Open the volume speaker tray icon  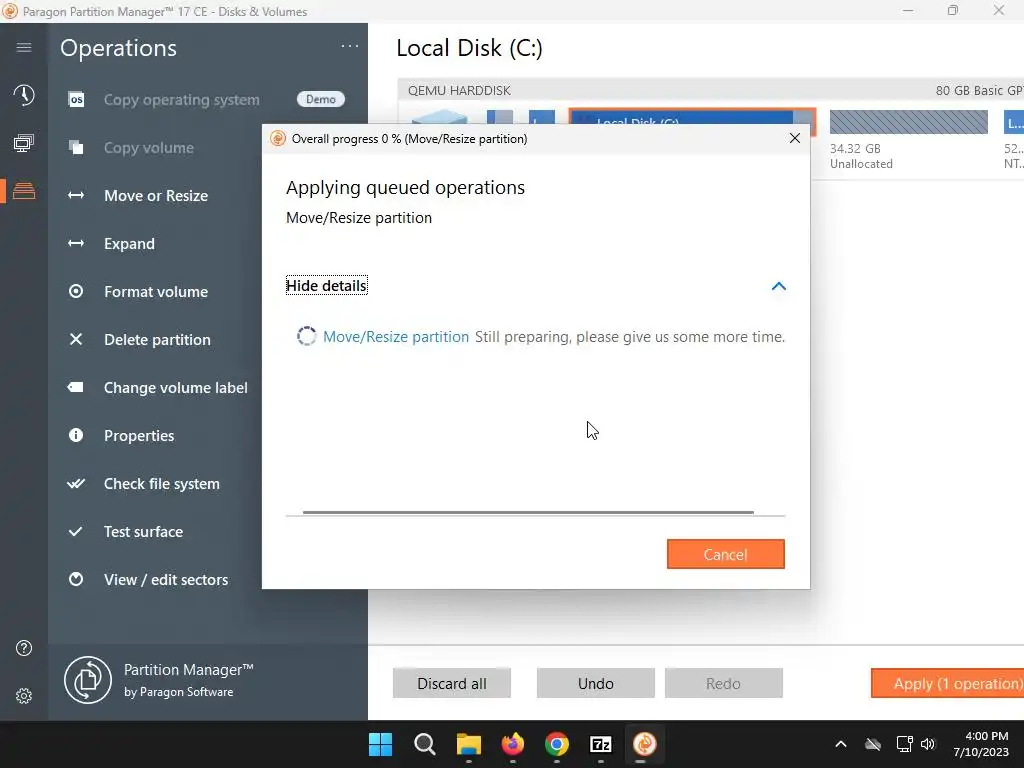coord(928,744)
